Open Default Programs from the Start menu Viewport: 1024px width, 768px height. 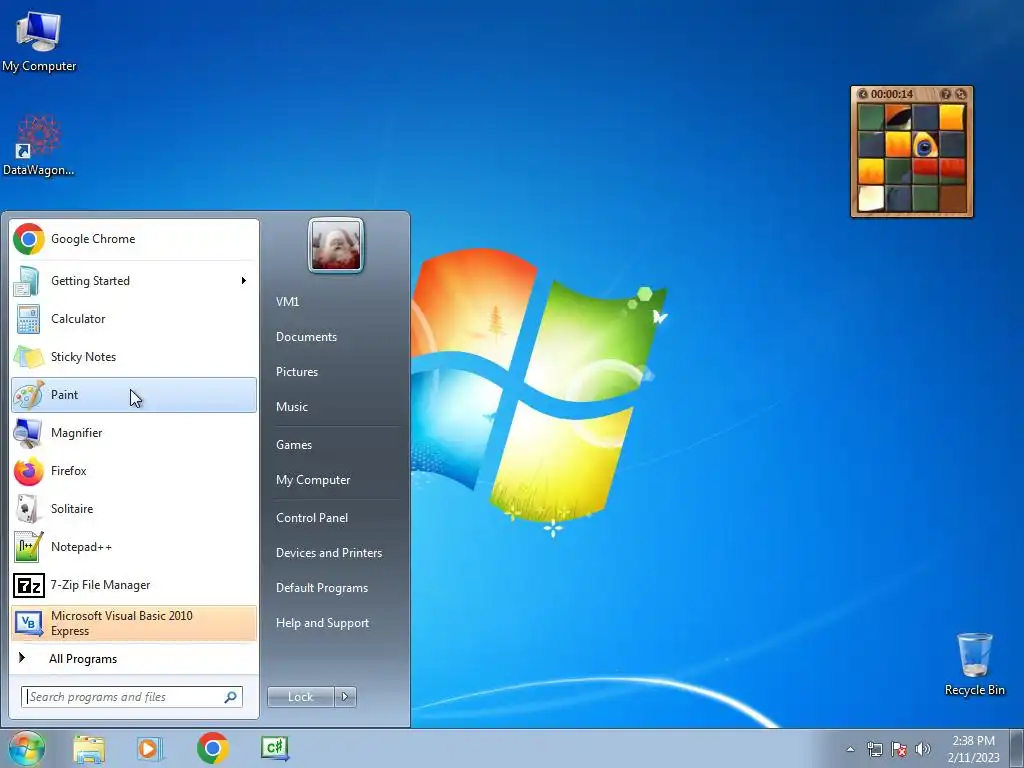pos(322,588)
